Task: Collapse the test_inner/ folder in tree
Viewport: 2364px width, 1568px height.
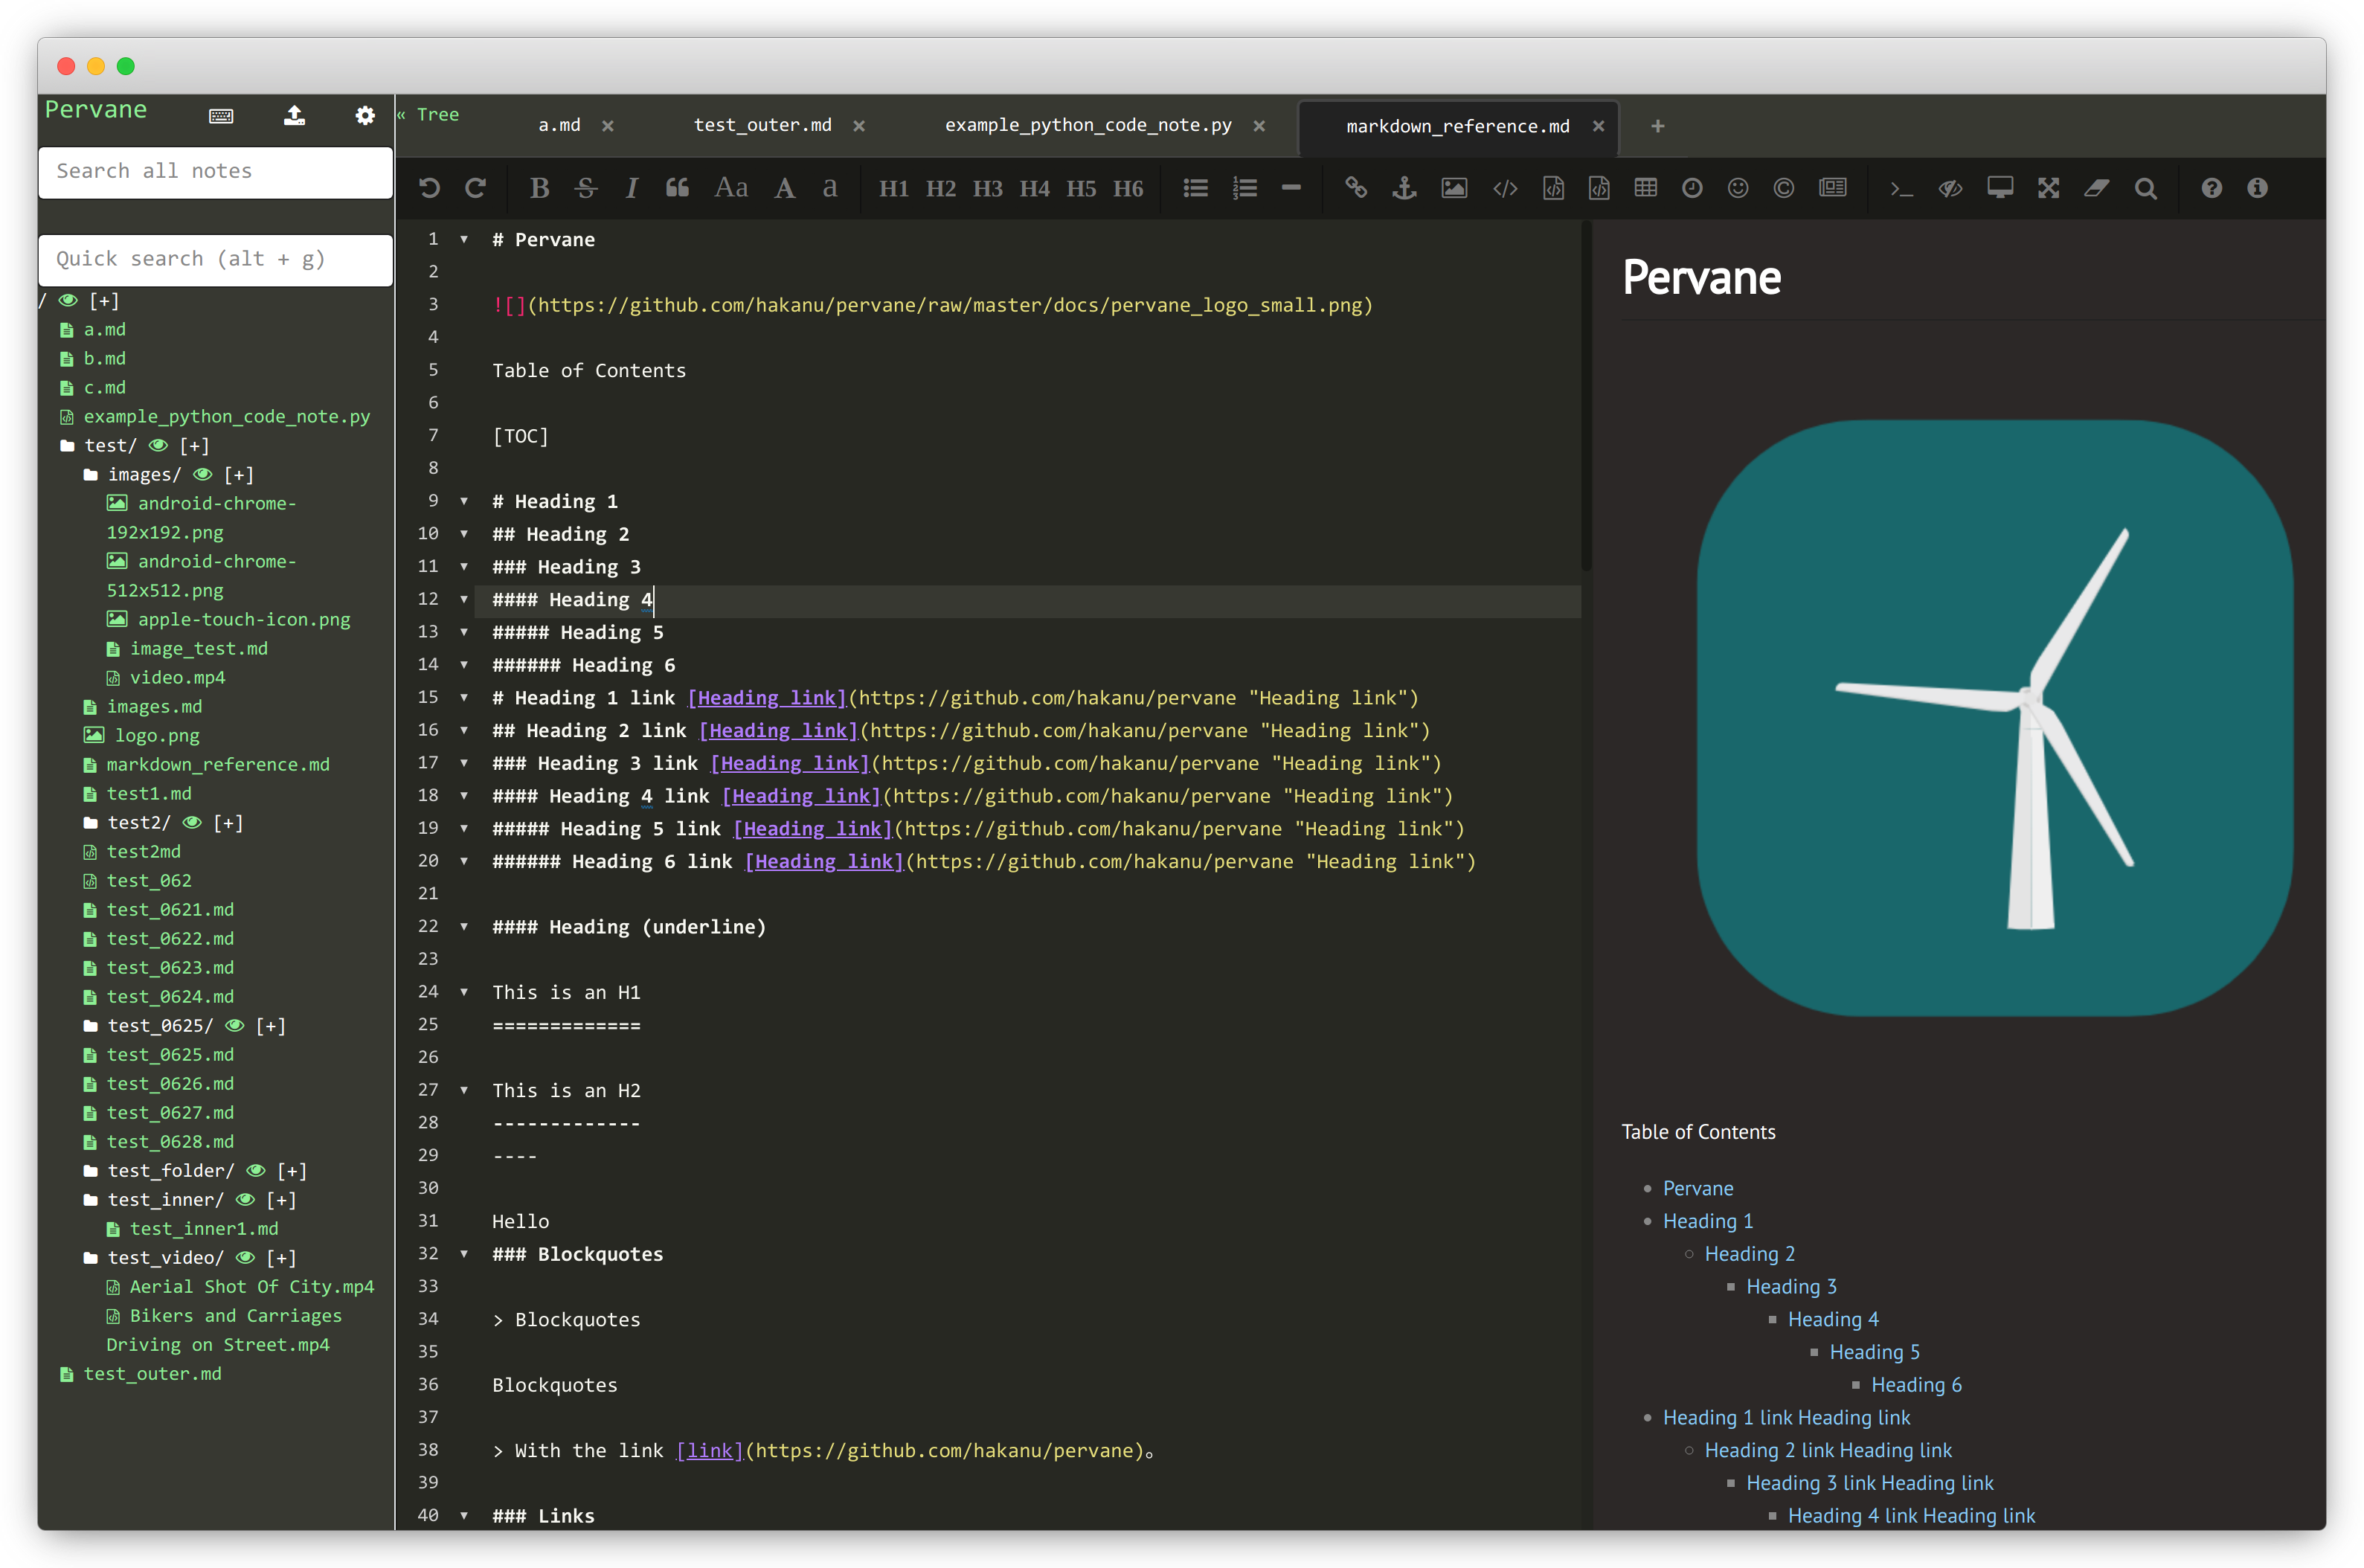Action: [x=164, y=1199]
